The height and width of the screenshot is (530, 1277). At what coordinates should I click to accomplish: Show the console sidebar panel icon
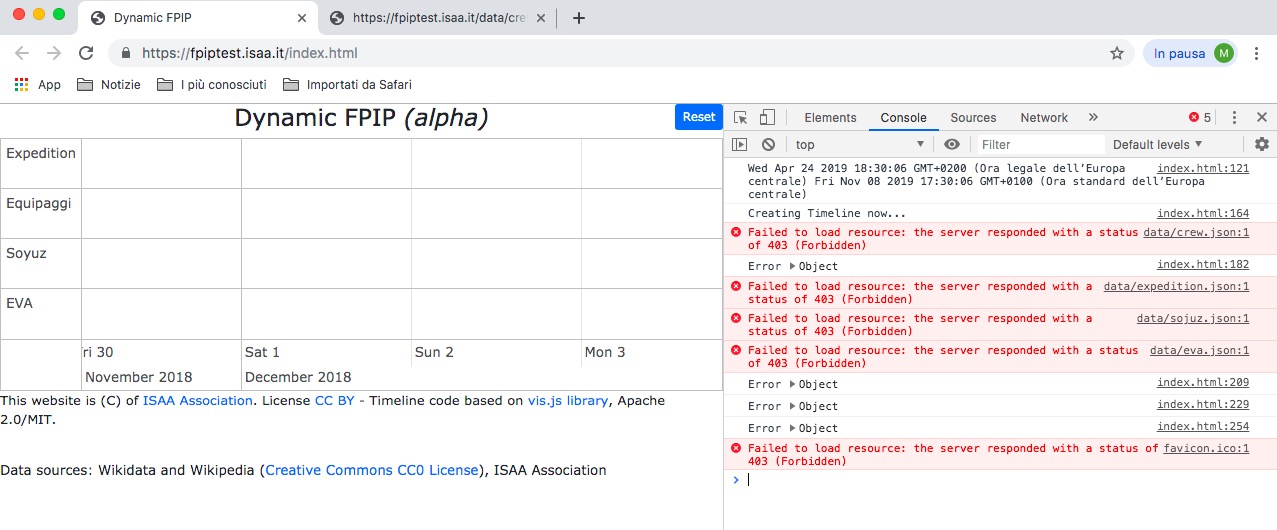pos(740,145)
